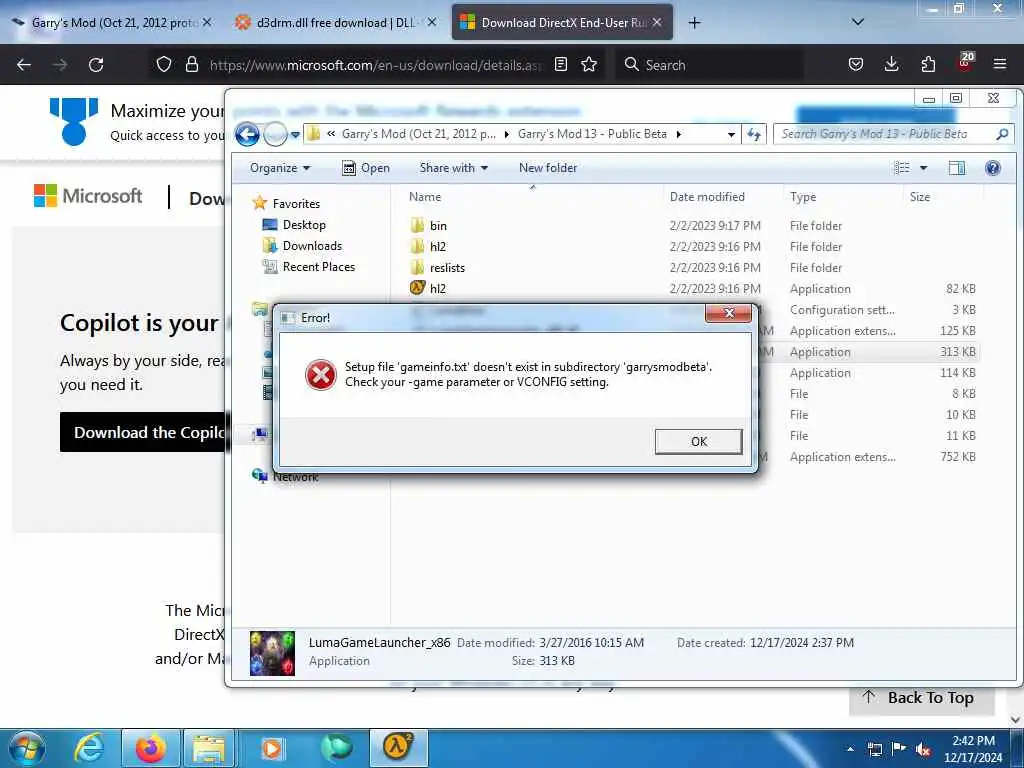Open the list all tabs dropdown
Screen dimensions: 1024x768
click(858, 22)
